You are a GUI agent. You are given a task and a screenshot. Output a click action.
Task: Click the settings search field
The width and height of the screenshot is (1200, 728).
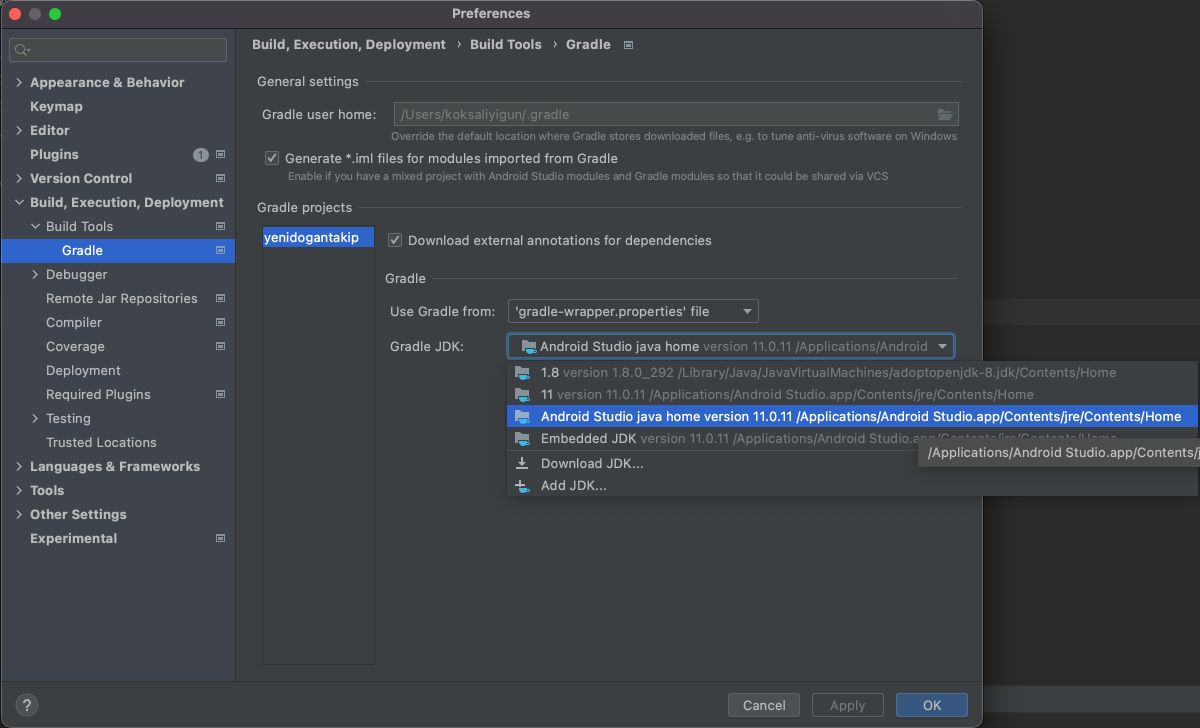pos(118,50)
